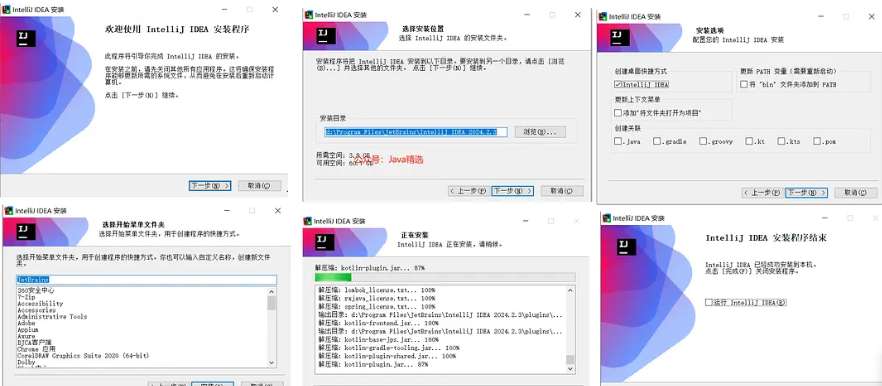
Task: Close the 正在安装 installer window
Action: click(x=577, y=221)
